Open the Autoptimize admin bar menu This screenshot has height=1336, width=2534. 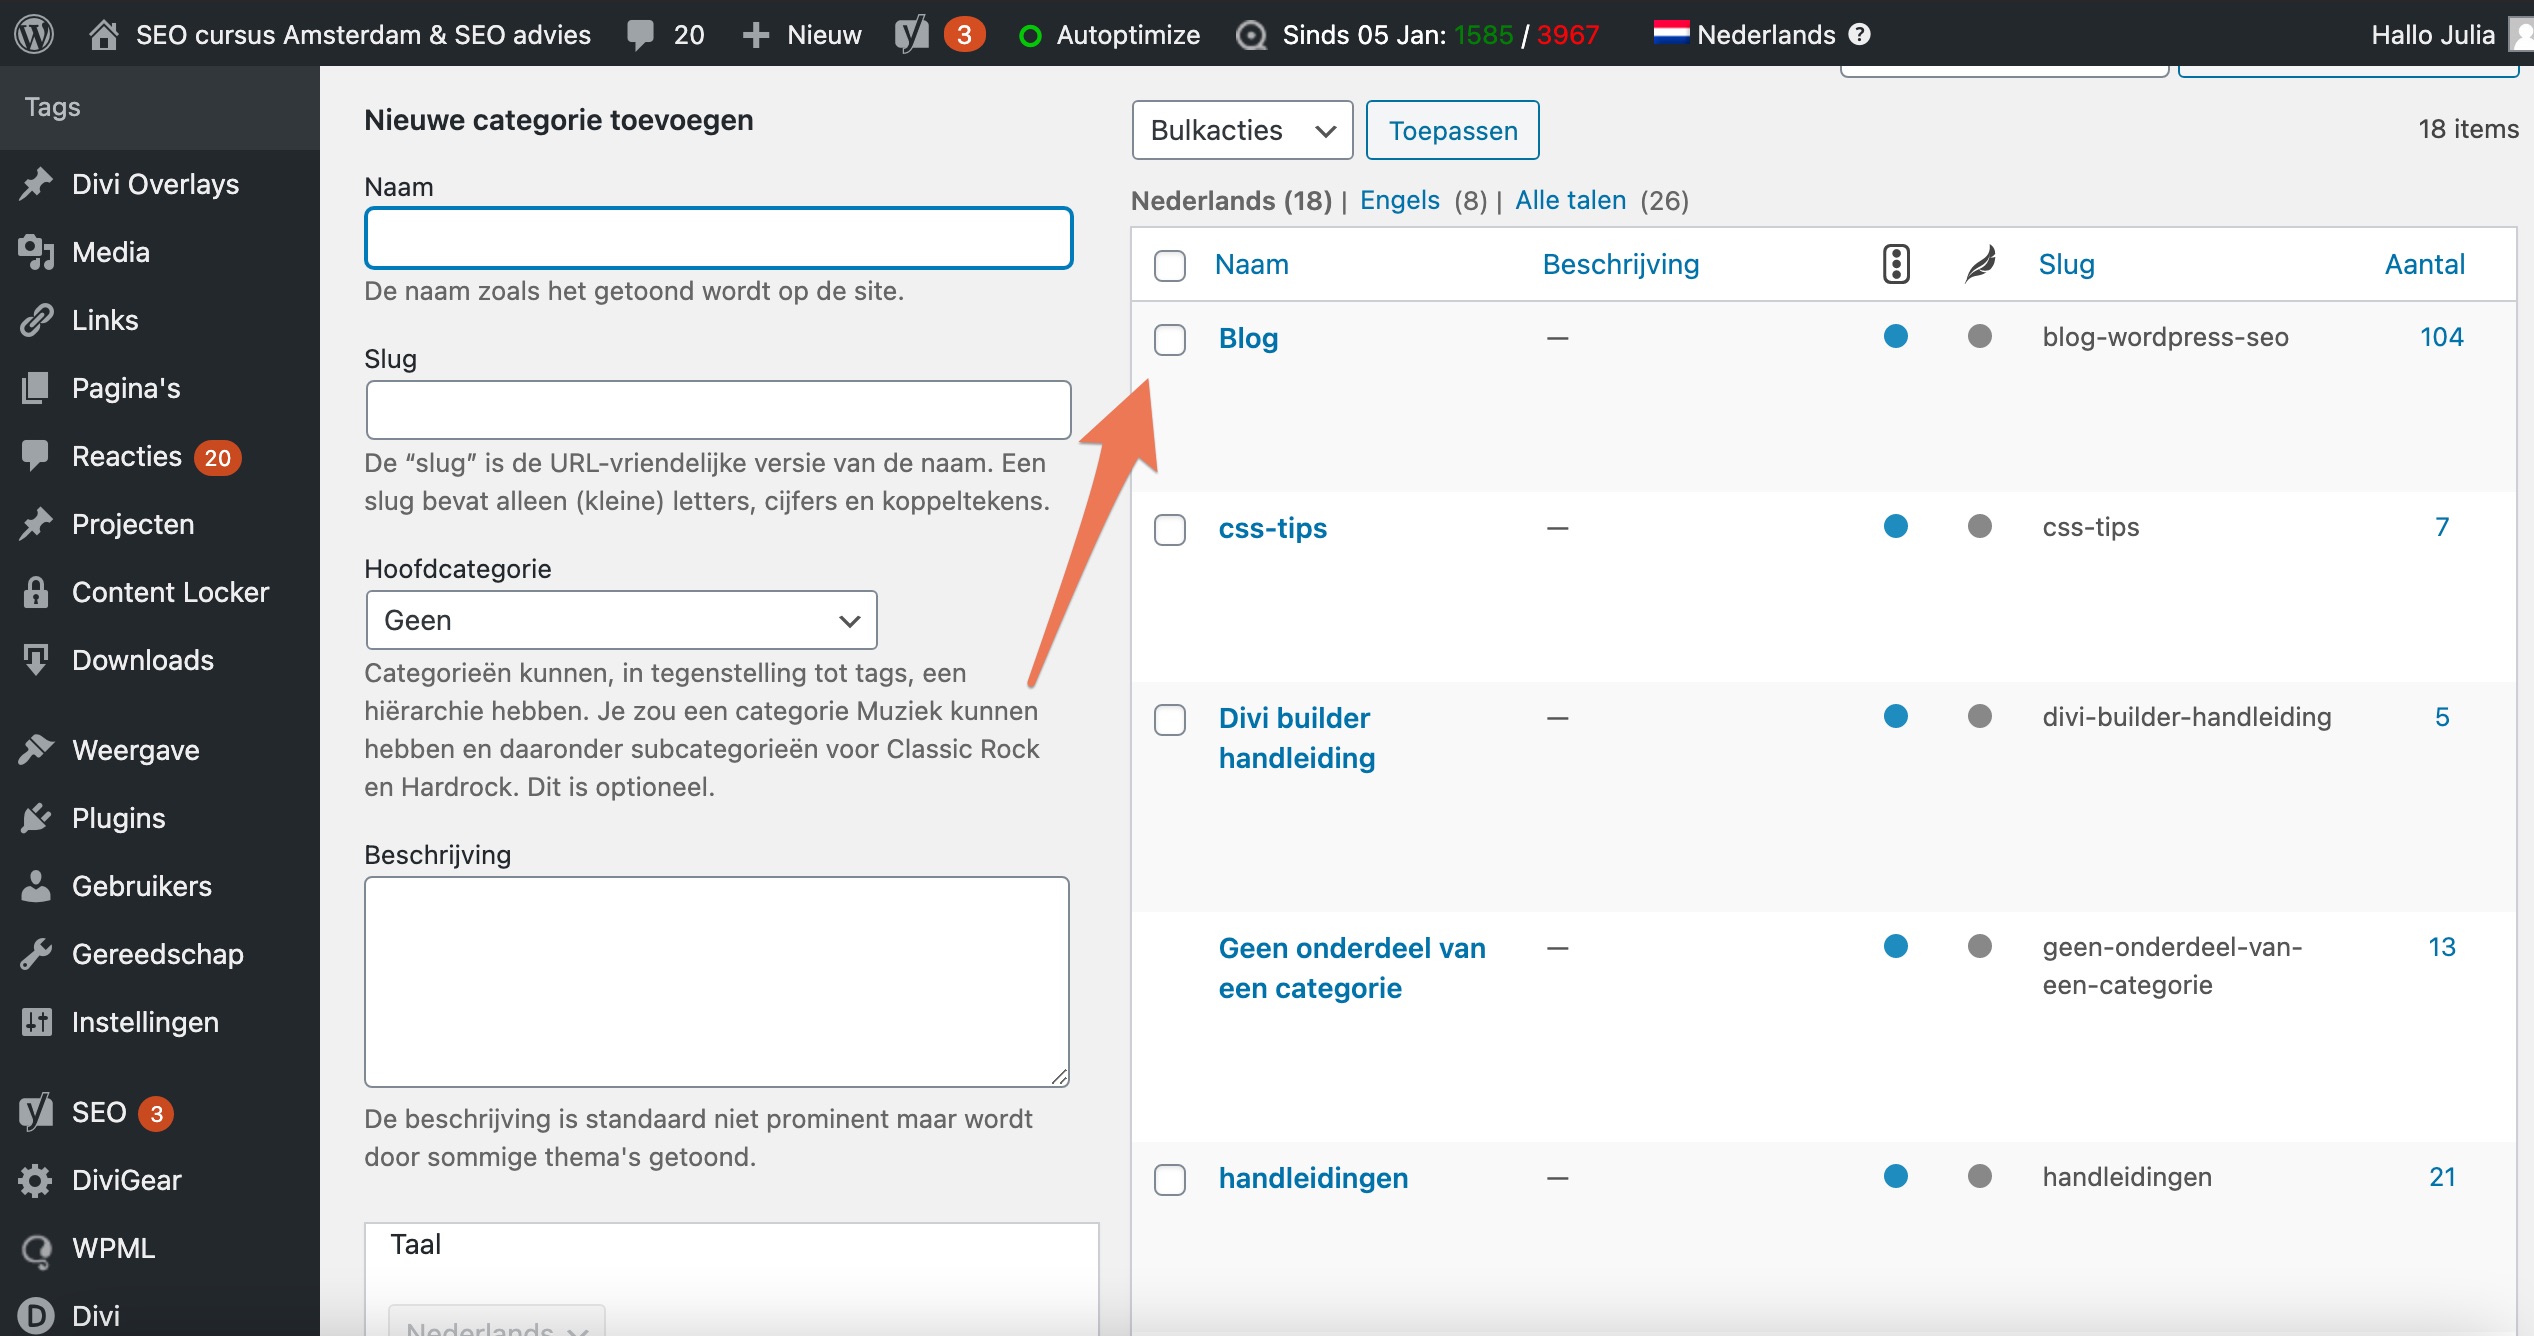tap(1128, 35)
